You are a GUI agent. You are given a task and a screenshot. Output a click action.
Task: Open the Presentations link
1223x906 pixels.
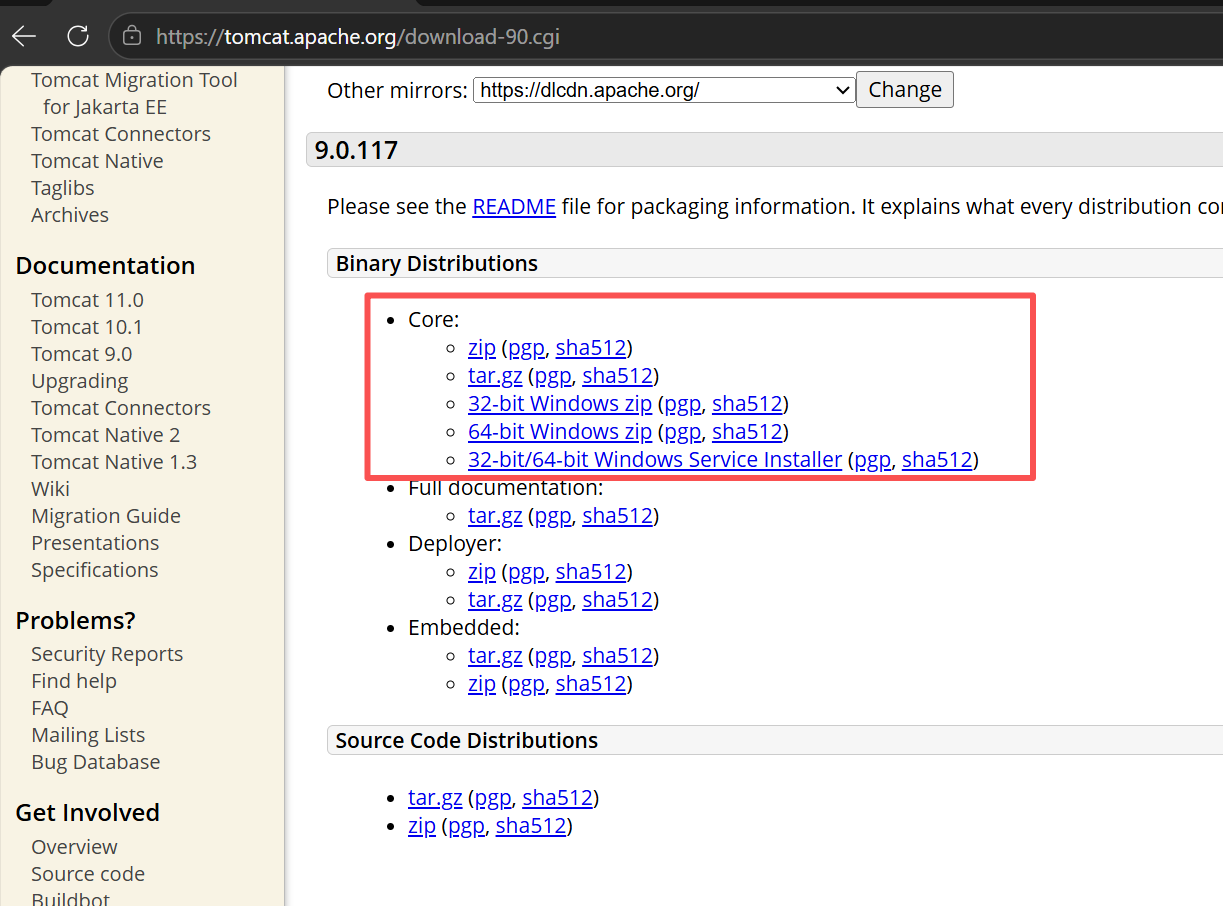95,543
